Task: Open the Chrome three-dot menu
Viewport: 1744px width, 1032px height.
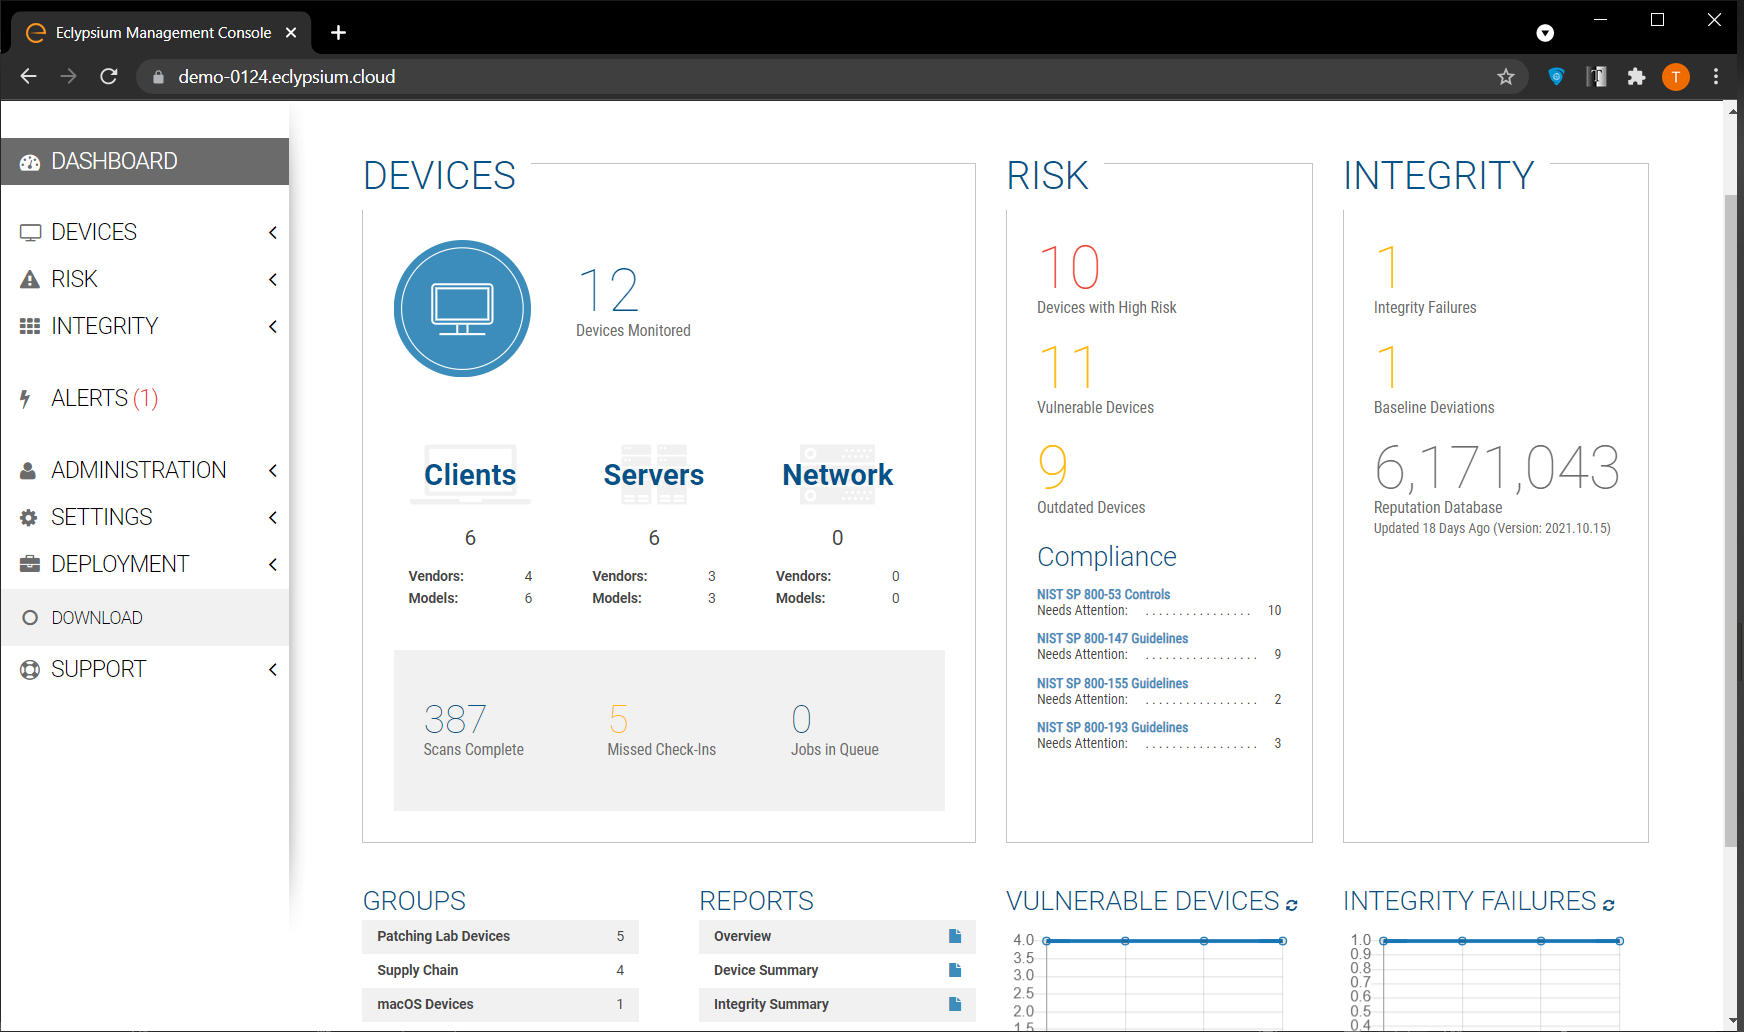Action: tap(1716, 77)
